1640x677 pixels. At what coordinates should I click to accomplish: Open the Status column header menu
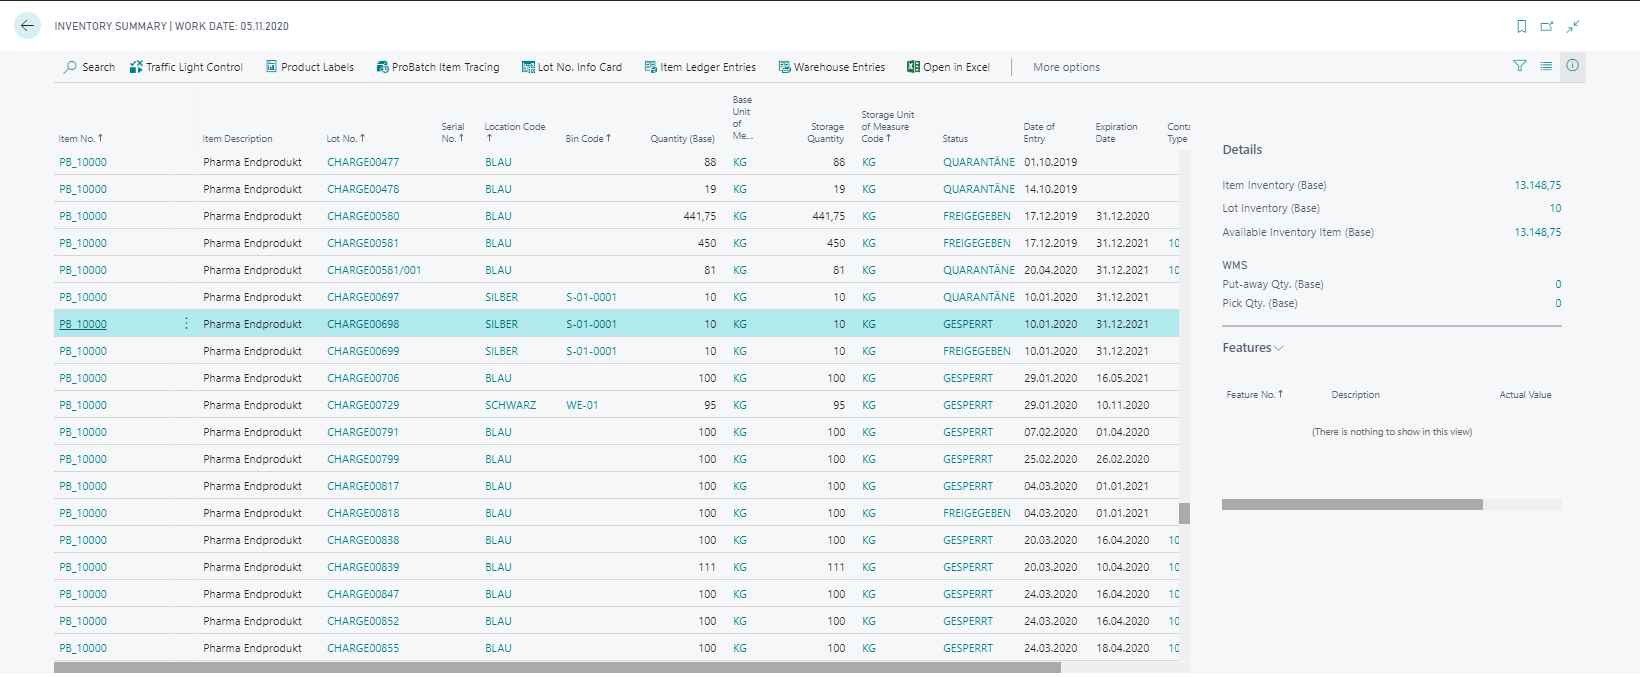point(955,139)
